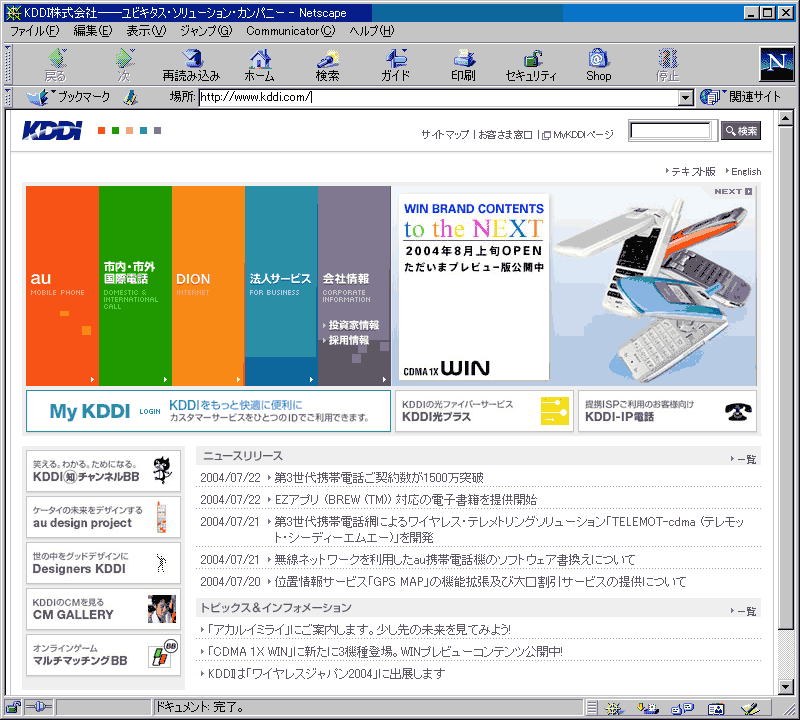Click the red color square near logo
The height and width of the screenshot is (720, 800).
pyautogui.click(x=102, y=131)
